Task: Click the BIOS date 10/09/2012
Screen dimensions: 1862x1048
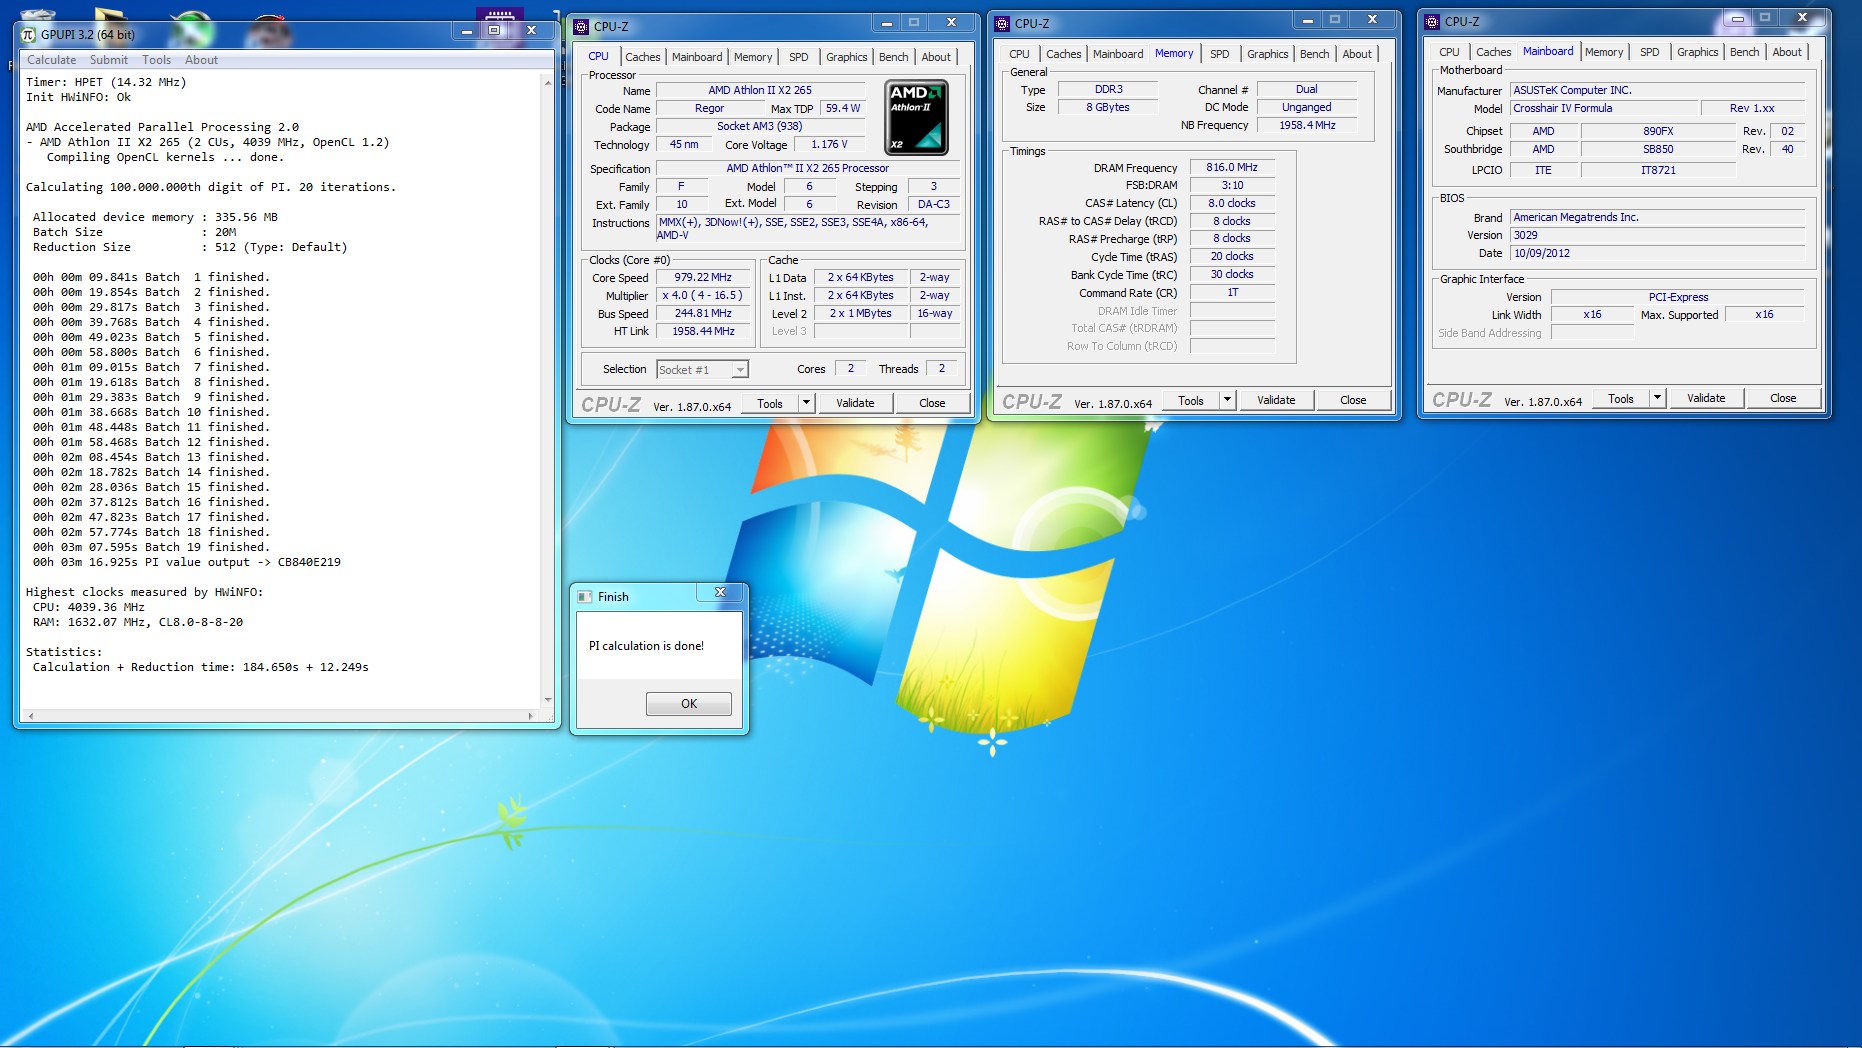Action: [1657, 254]
